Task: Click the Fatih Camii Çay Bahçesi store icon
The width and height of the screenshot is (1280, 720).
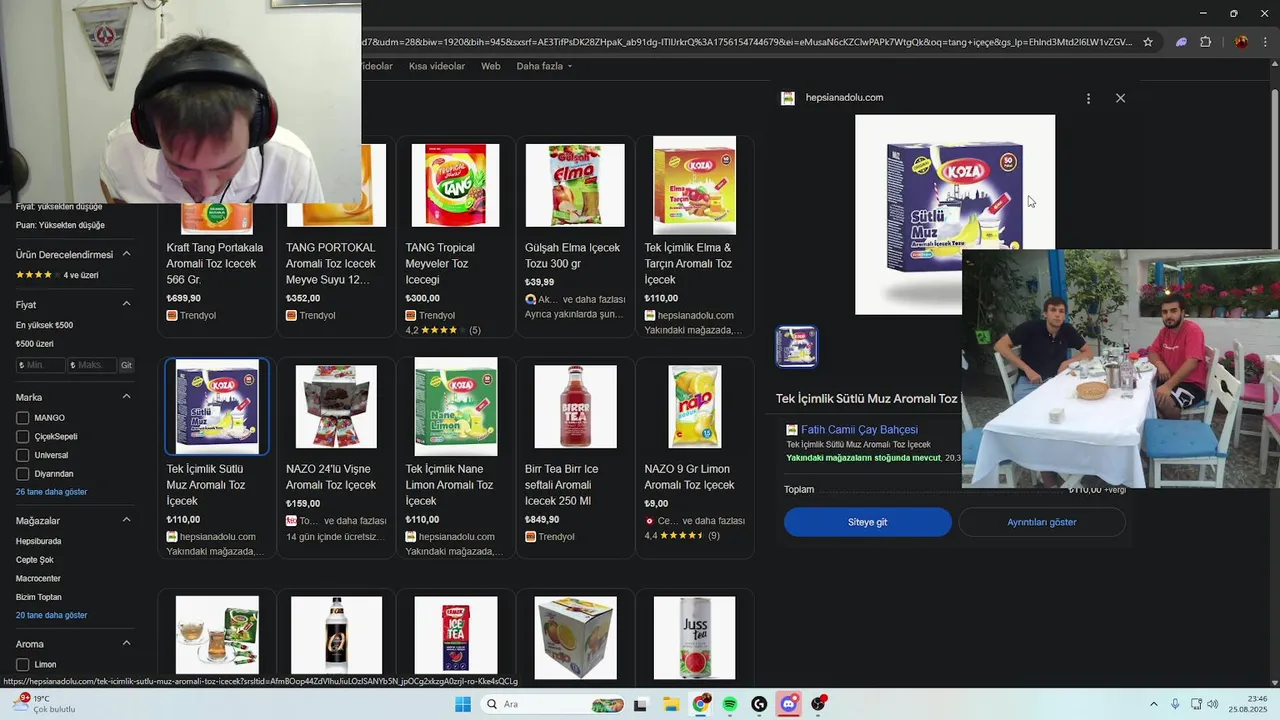Action: (x=792, y=430)
